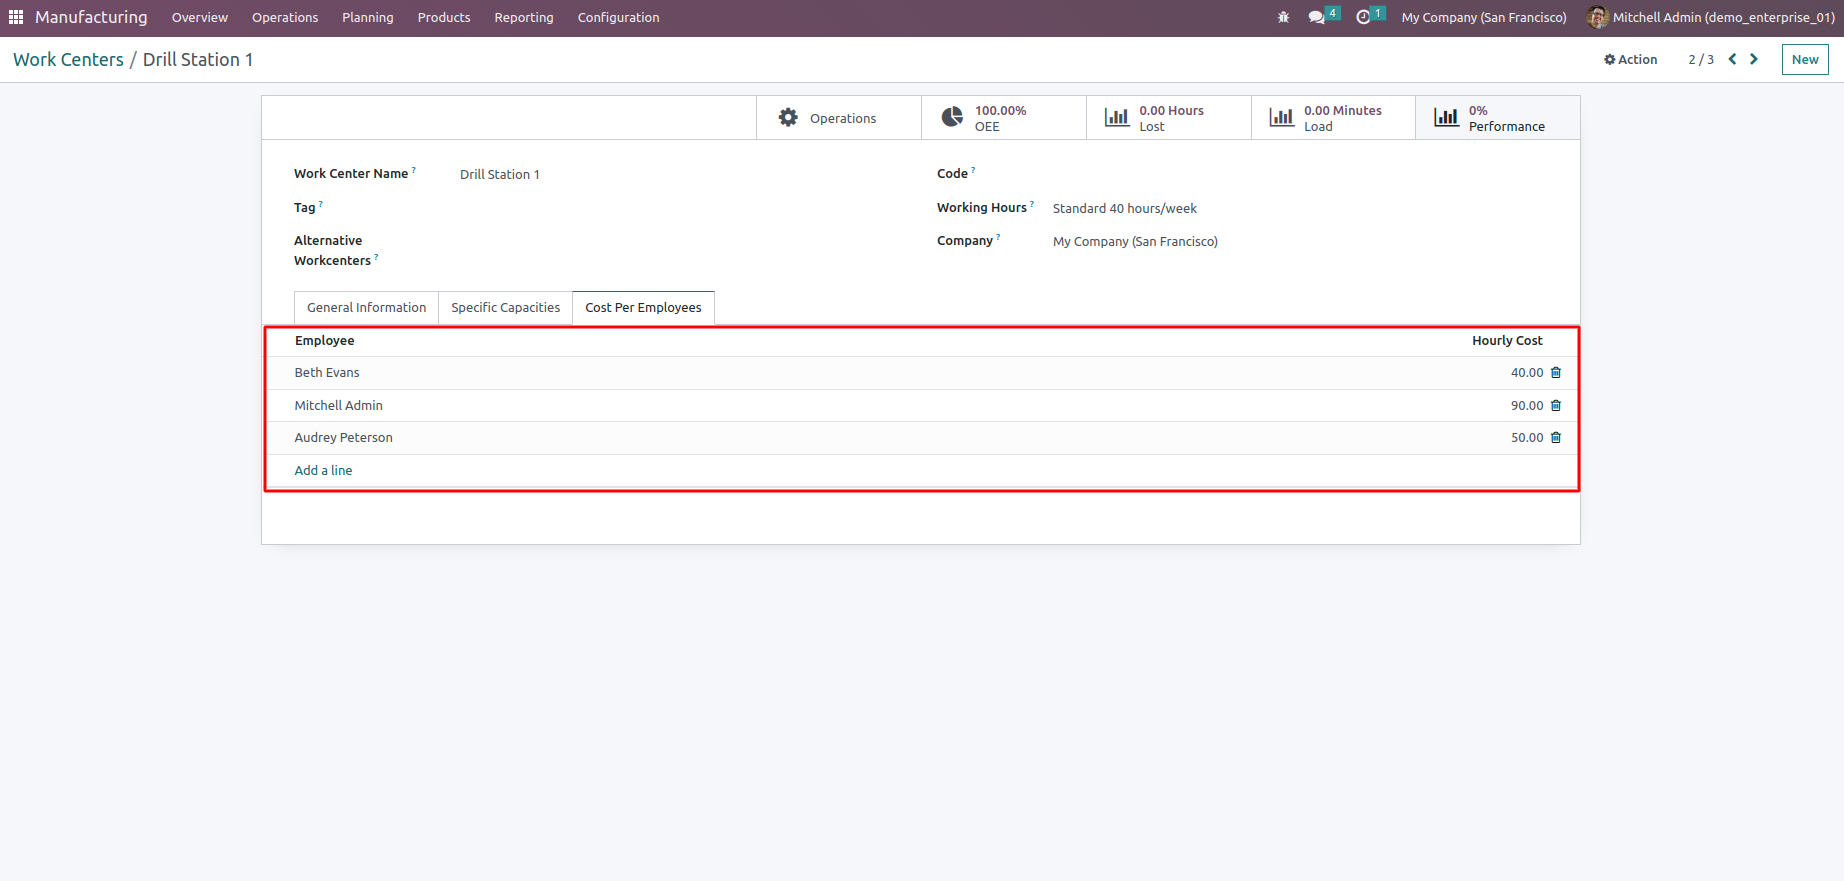Open Company field My Company (San Francisco)

1300,241
